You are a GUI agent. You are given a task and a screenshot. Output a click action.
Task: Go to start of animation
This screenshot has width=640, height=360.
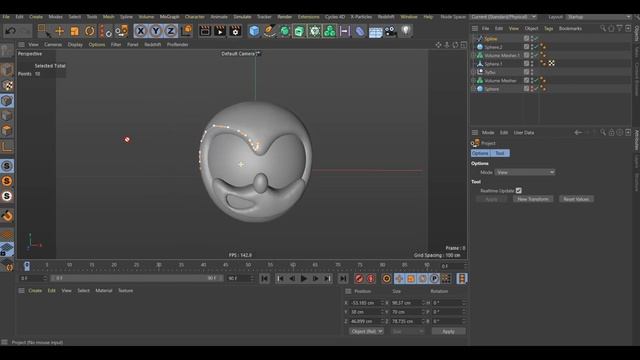coord(264,279)
